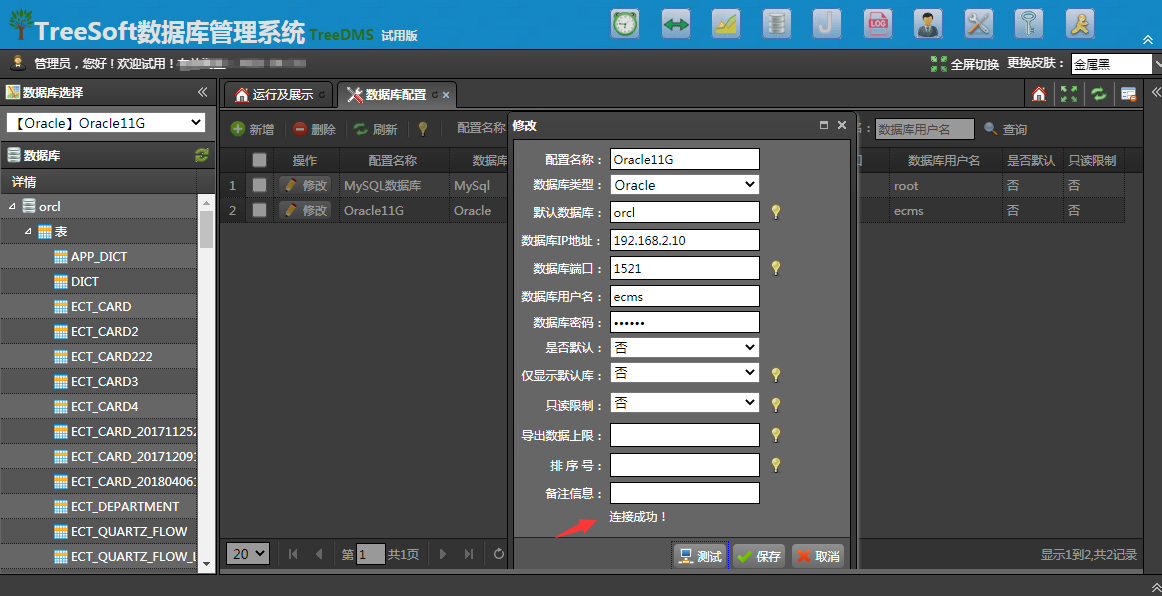
Task: Click the lightbulb hint beside 排序号
Action: click(x=776, y=465)
